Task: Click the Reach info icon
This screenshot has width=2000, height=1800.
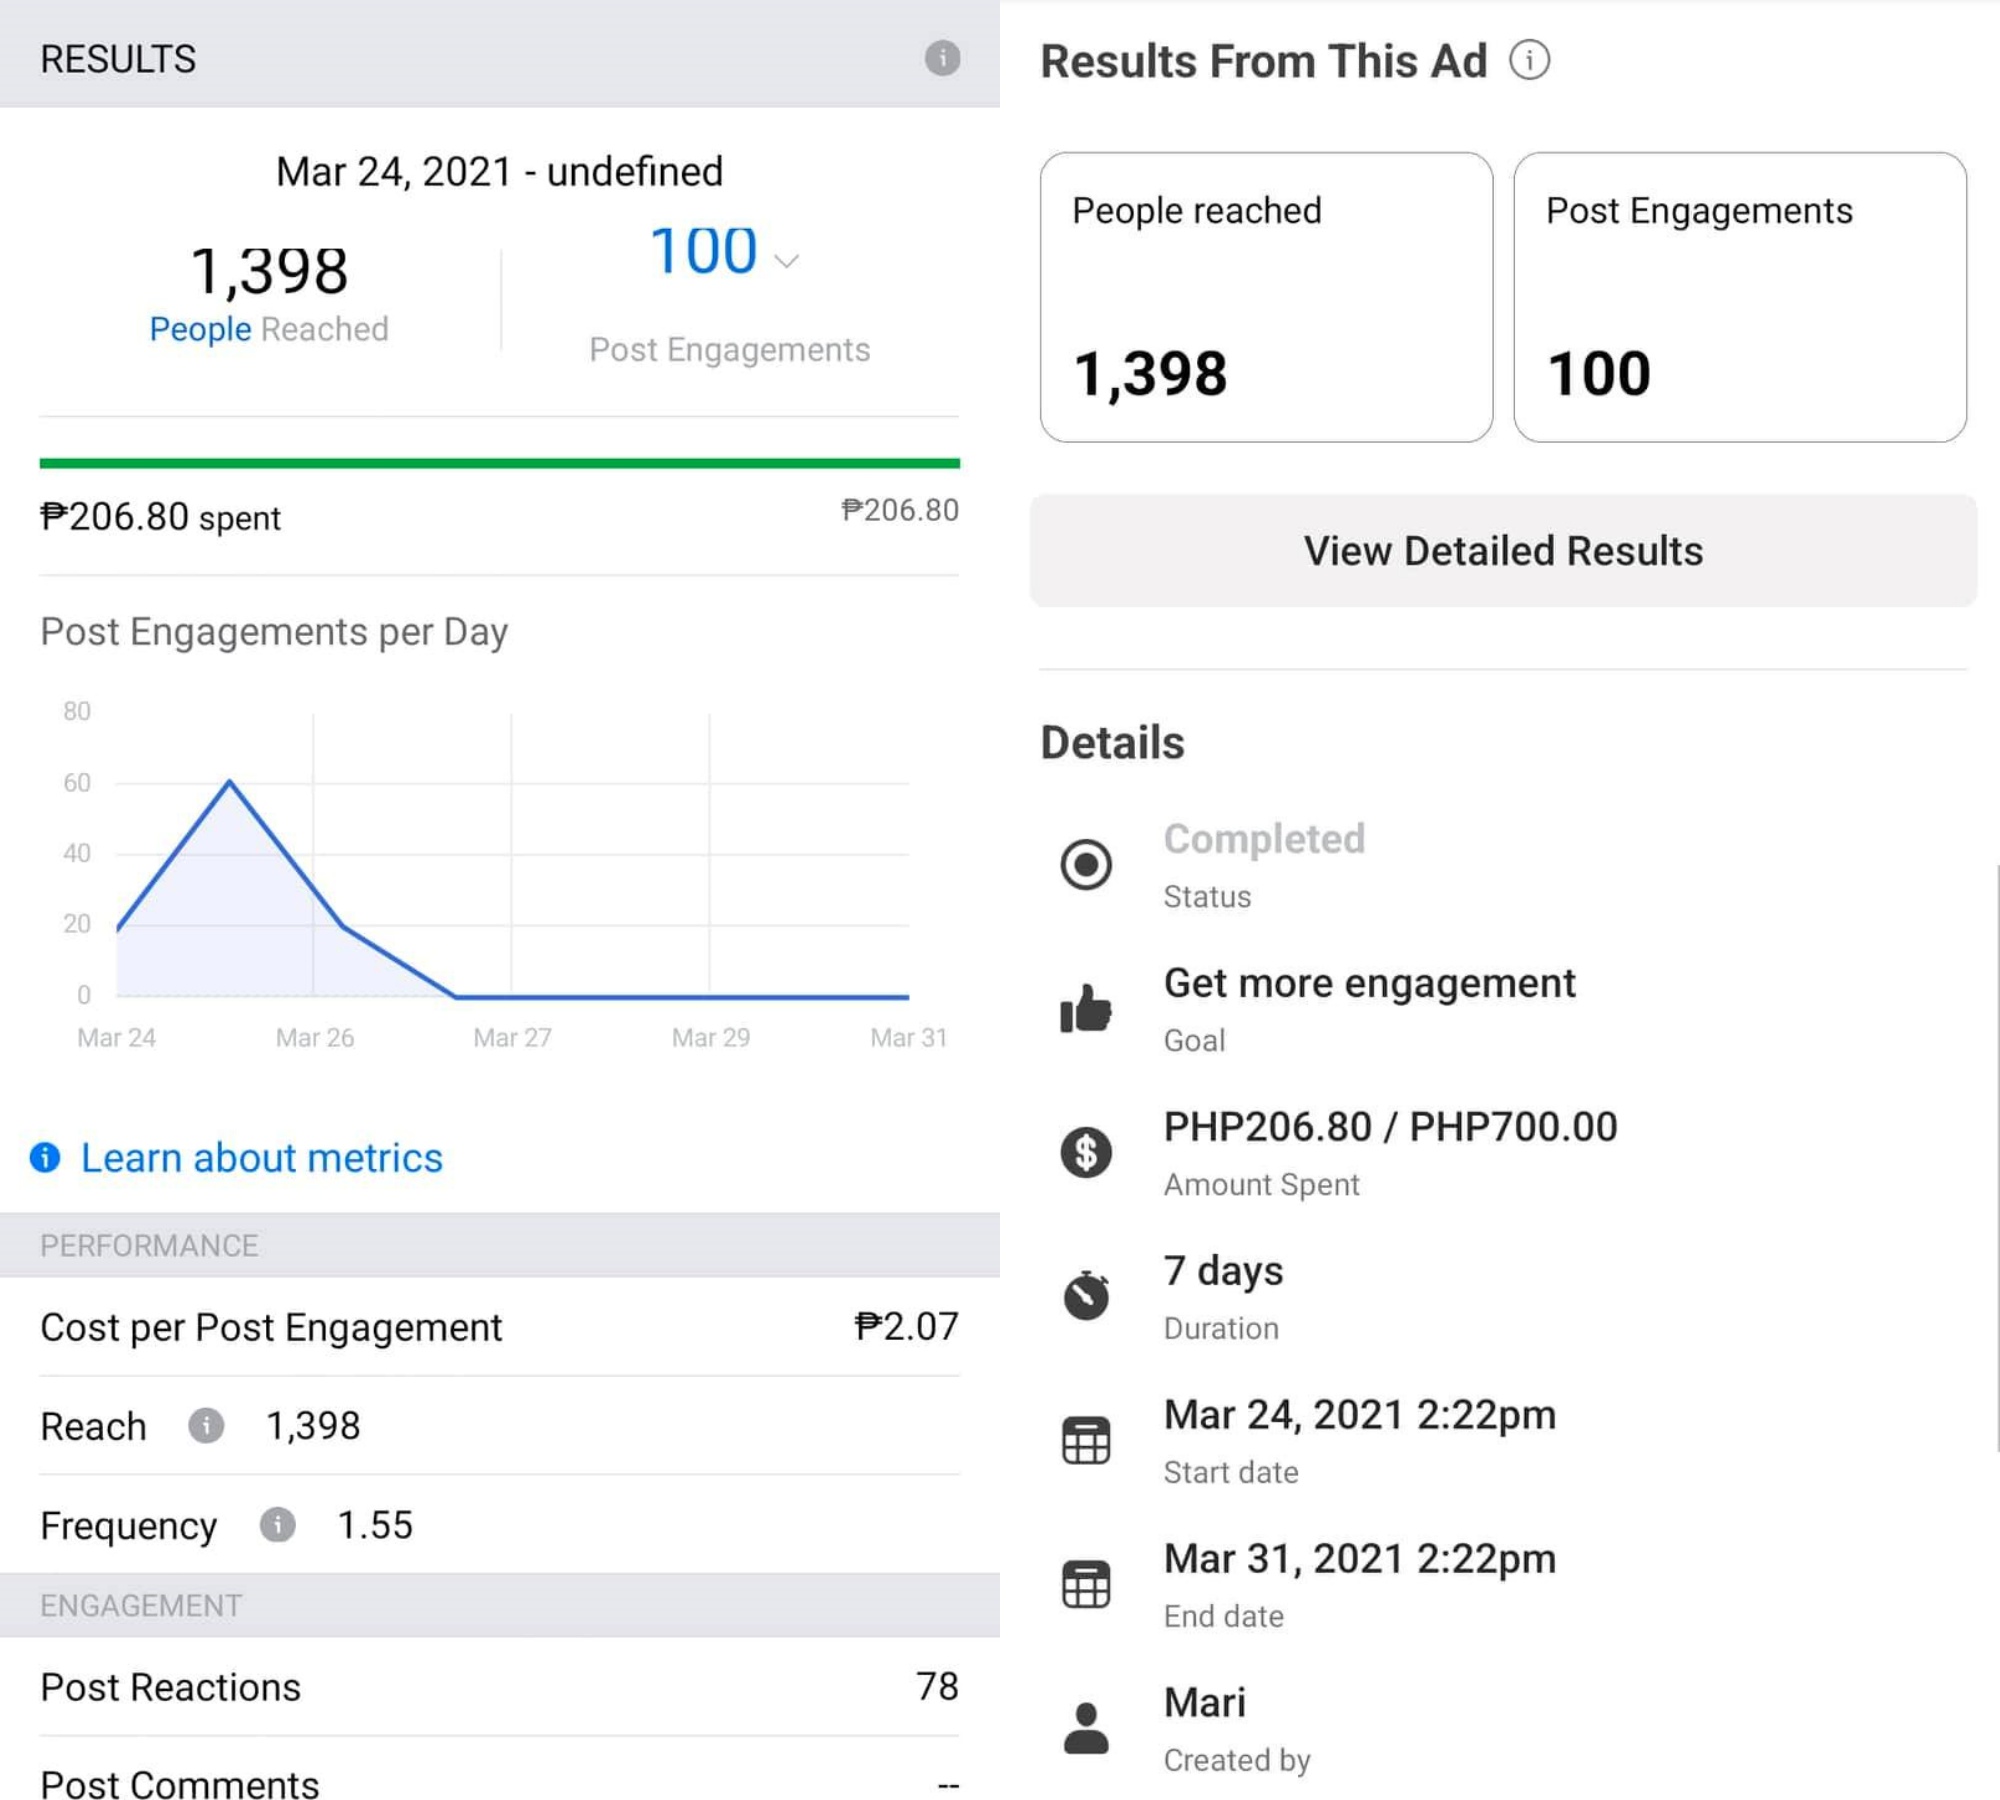Action: pos(206,1425)
